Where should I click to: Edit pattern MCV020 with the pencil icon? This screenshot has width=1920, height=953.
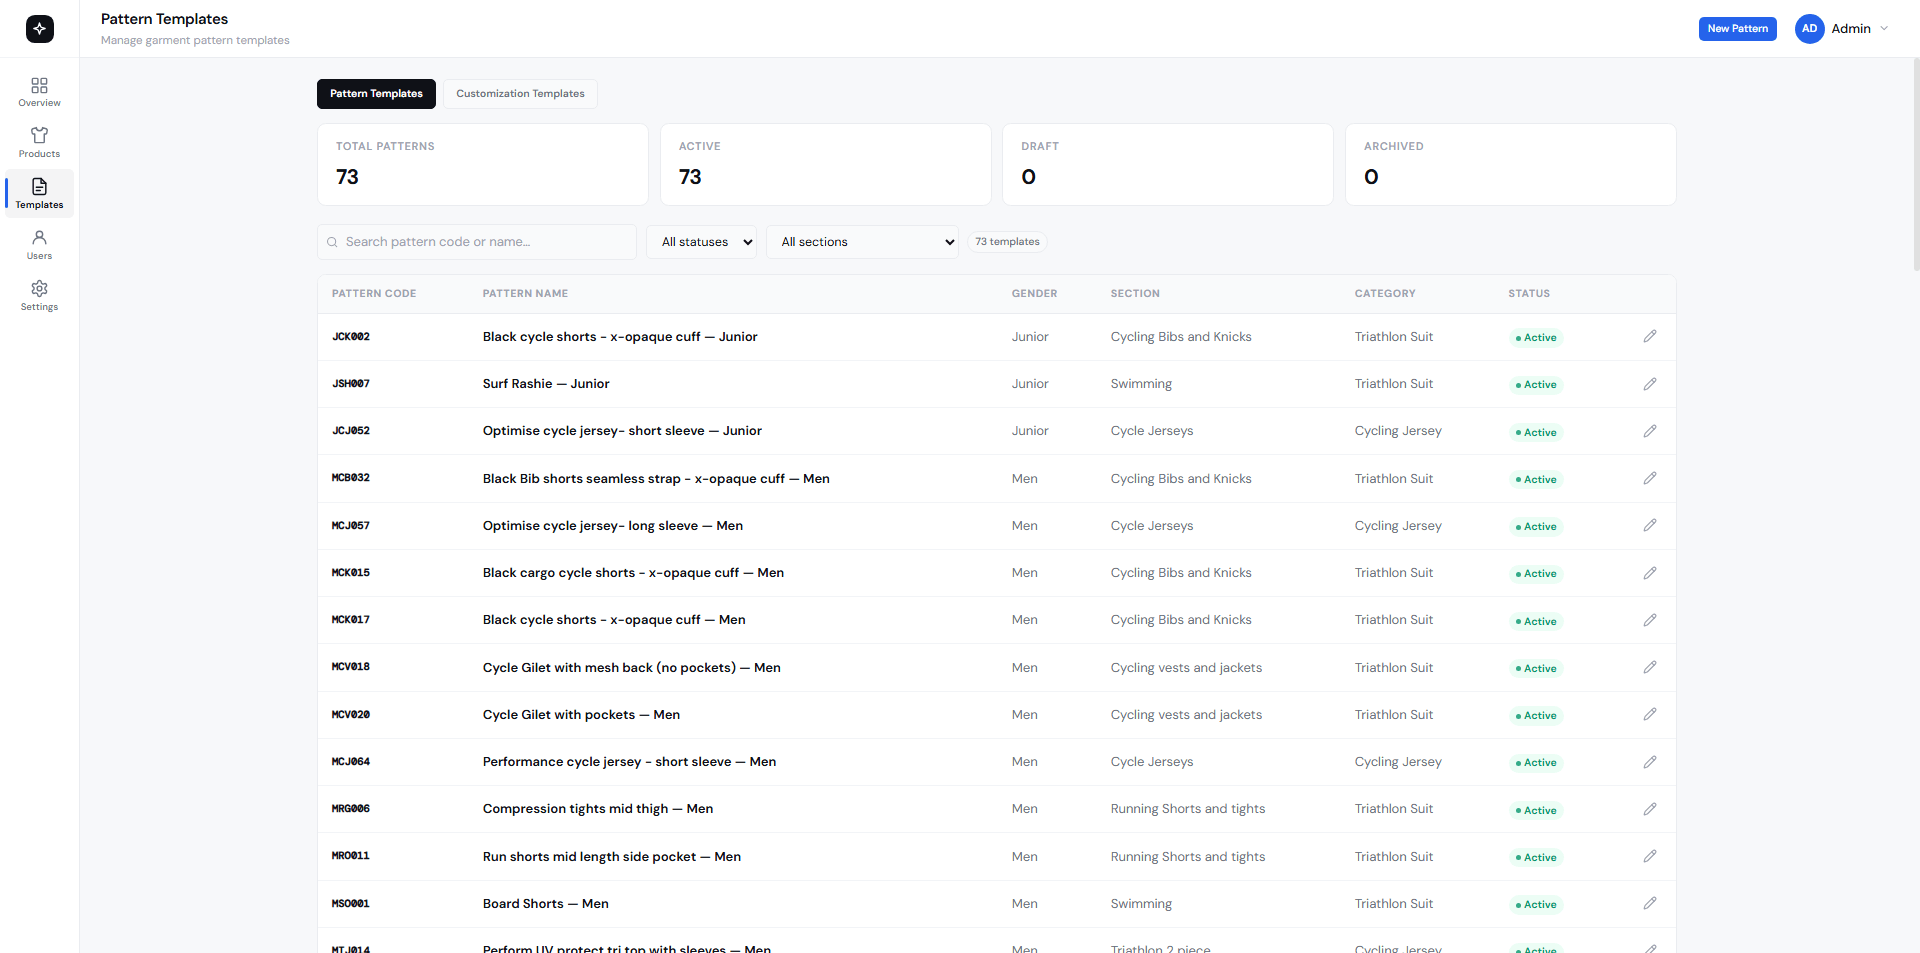click(1650, 714)
